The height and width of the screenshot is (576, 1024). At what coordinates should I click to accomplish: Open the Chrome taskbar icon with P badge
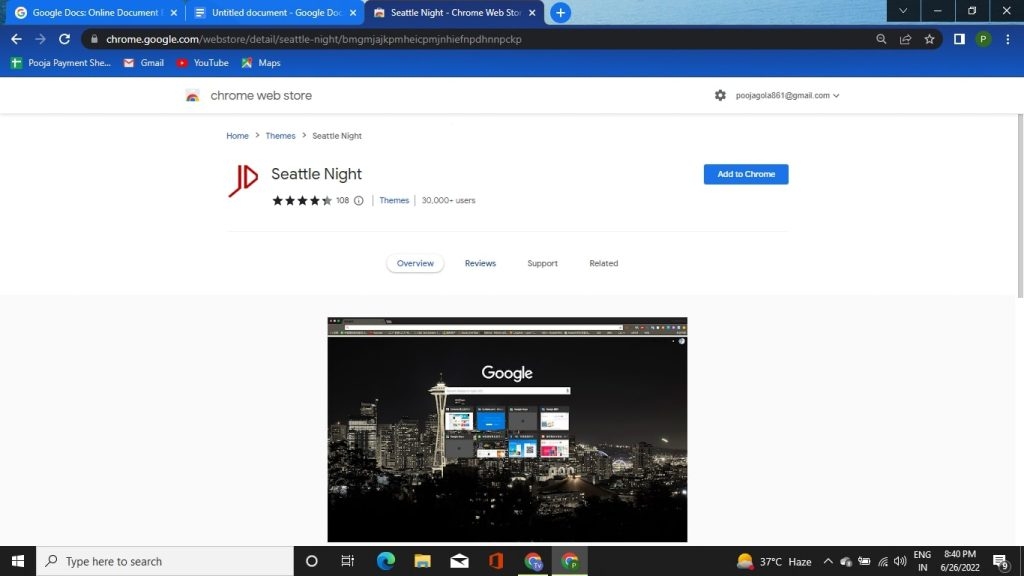[x=570, y=561]
